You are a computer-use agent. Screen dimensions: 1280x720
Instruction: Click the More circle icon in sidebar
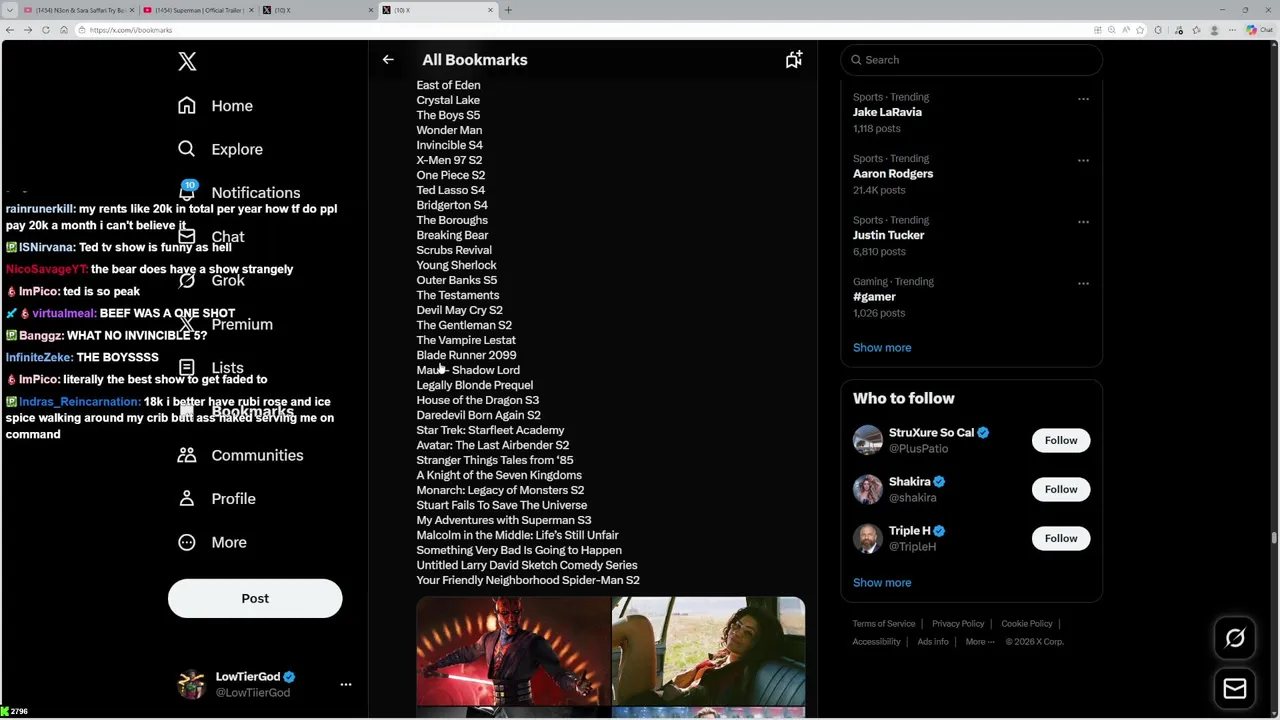pyautogui.click(x=186, y=542)
